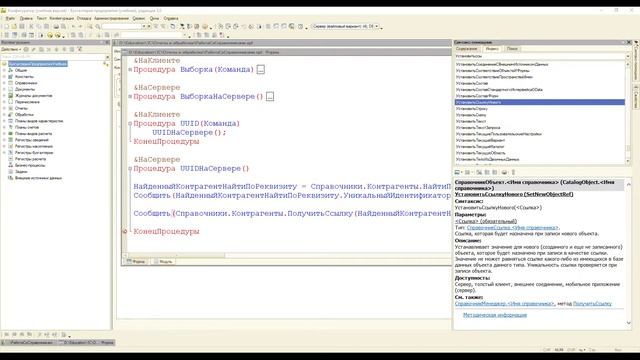Open the Действия dropdown in configuration panel
This screenshot has width=640, height=360.
click(x=11, y=49)
